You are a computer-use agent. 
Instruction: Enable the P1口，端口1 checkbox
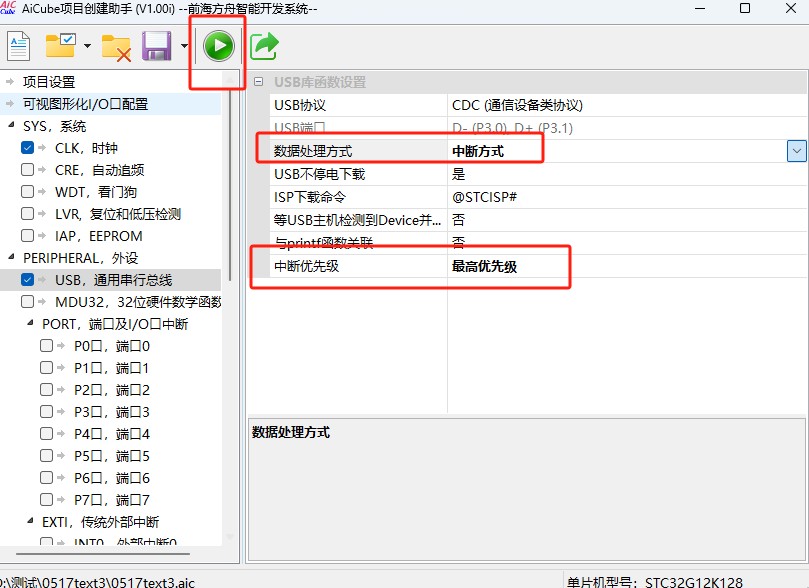[x=46, y=368]
